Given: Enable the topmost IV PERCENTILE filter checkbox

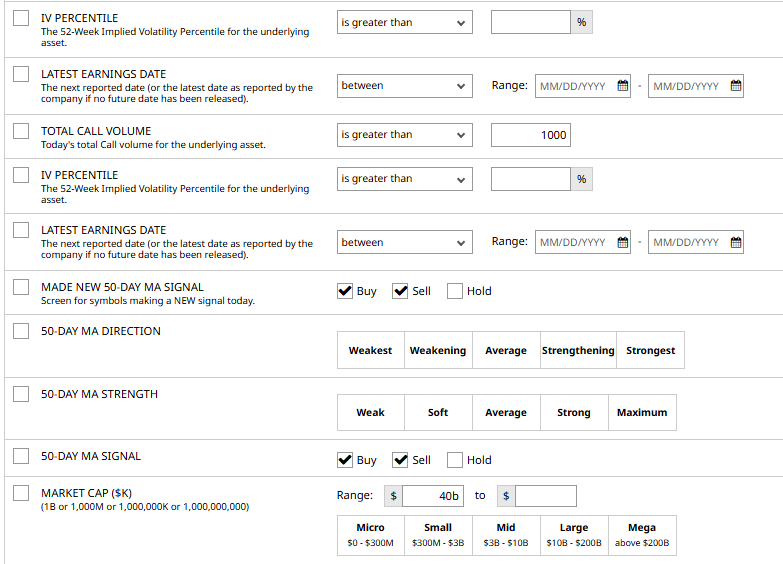Looking at the screenshot, I should [x=21, y=18].
